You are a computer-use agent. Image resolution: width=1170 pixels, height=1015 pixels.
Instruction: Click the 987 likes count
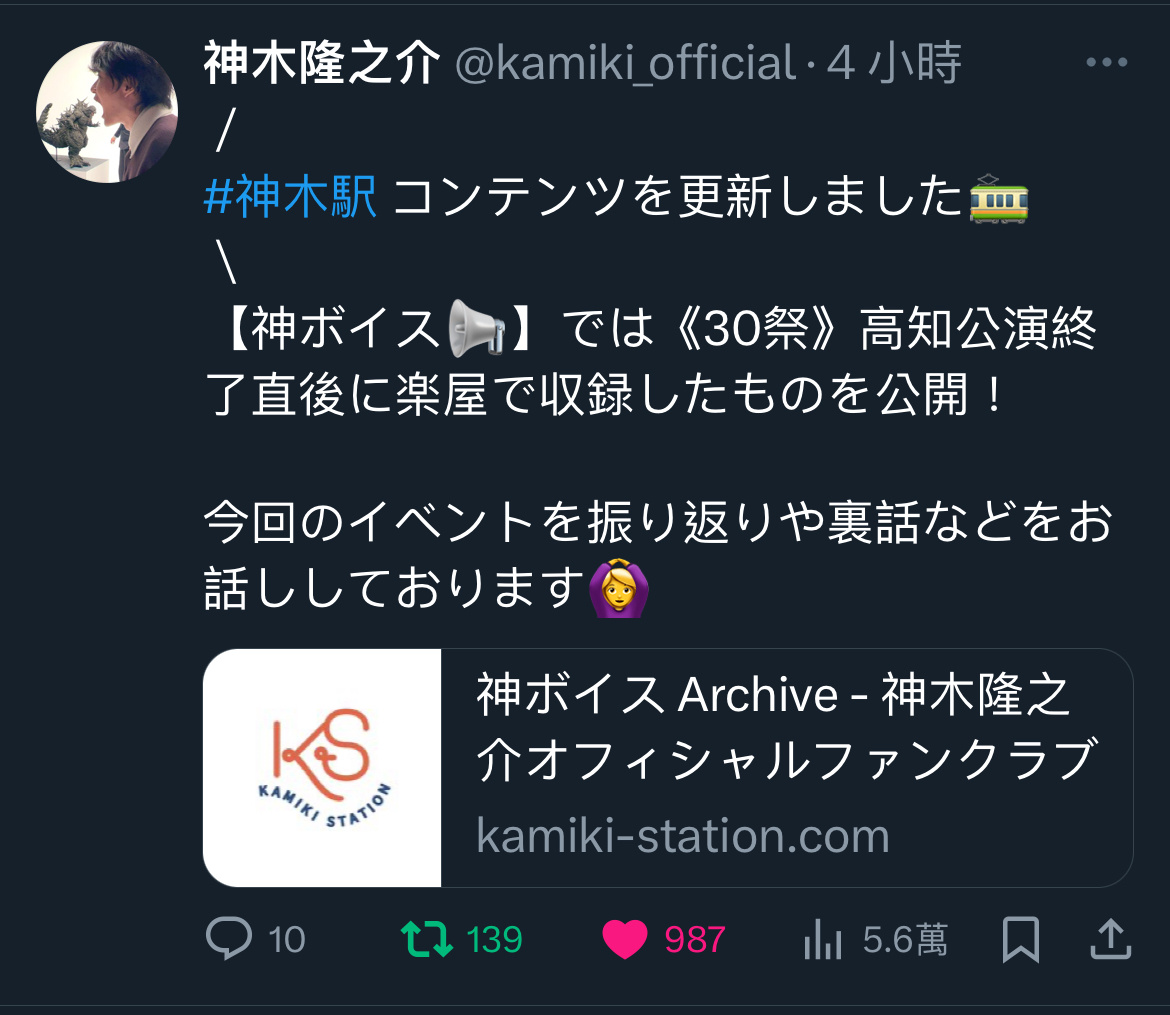[695, 940]
